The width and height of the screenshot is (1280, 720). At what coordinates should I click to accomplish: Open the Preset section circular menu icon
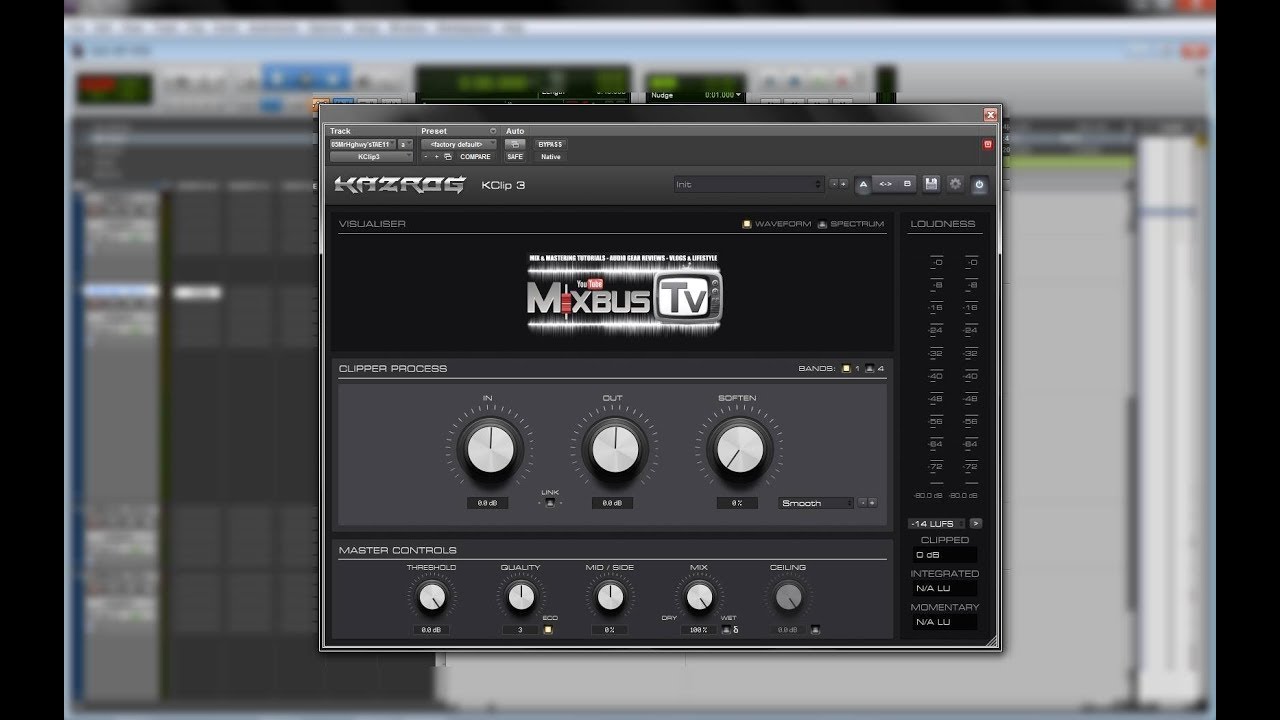point(493,131)
